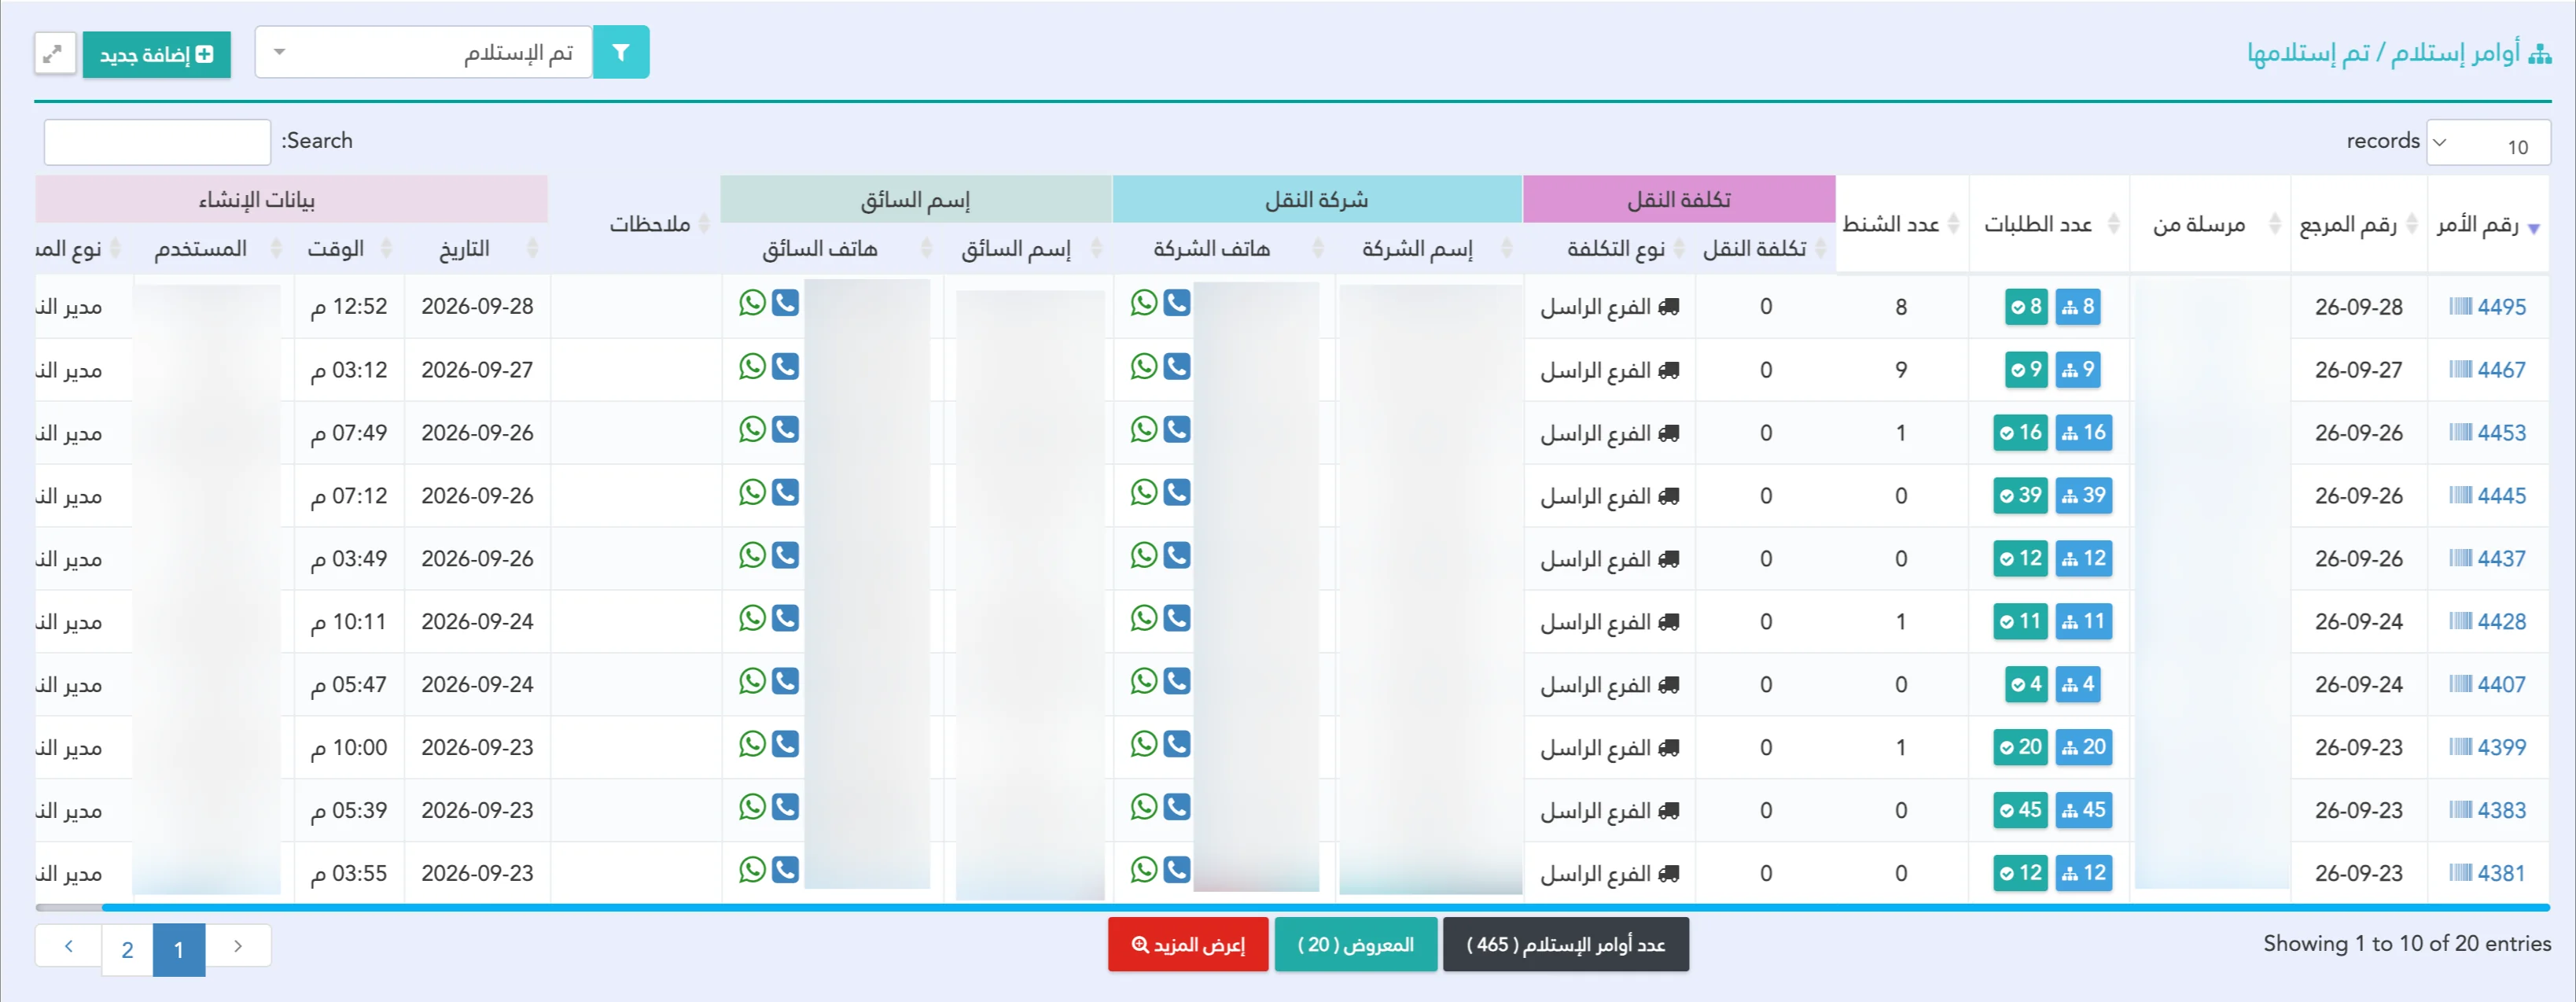Sort by رقم الأمر column
Screen dimensions: 2576x1002
point(2486,225)
